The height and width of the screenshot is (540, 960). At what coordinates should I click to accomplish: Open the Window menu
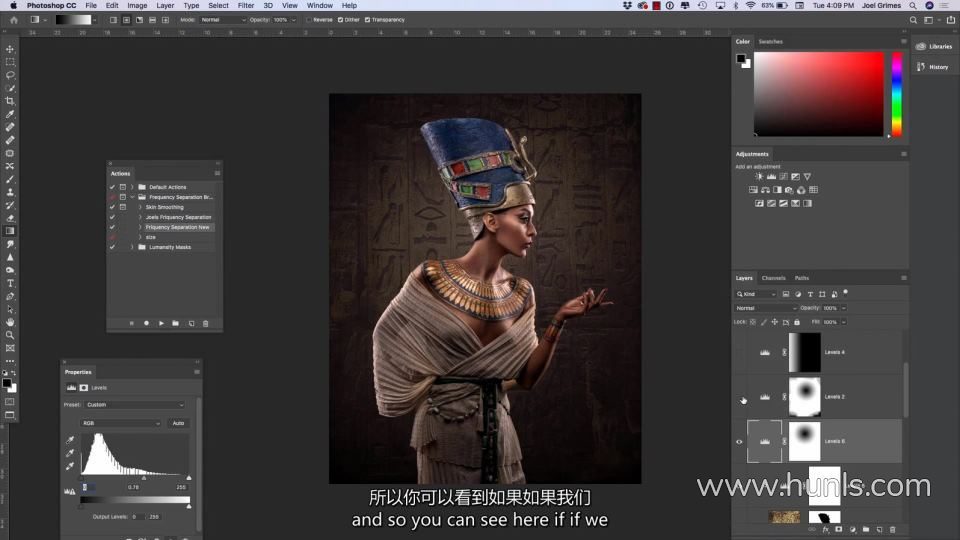click(x=319, y=6)
